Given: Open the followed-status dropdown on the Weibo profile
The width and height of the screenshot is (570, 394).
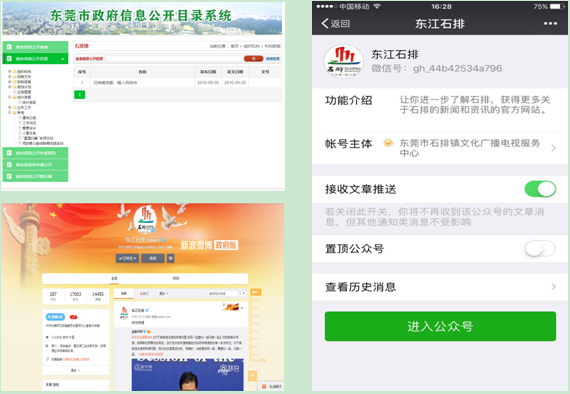Looking at the screenshot, I should (x=127, y=258).
